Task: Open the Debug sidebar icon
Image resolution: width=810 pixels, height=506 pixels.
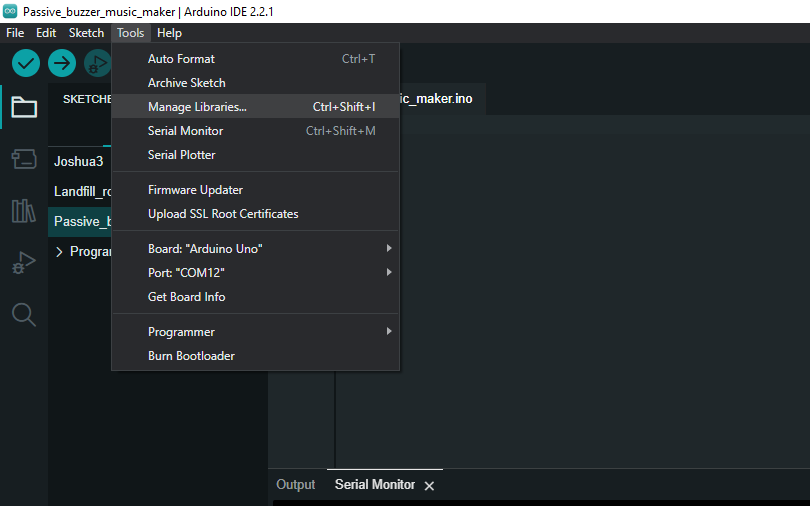Action: pyautogui.click(x=24, y=262)
